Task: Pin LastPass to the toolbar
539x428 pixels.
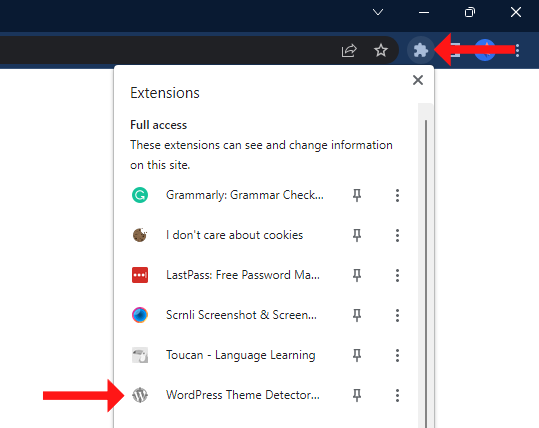Action: click(357, 275)
